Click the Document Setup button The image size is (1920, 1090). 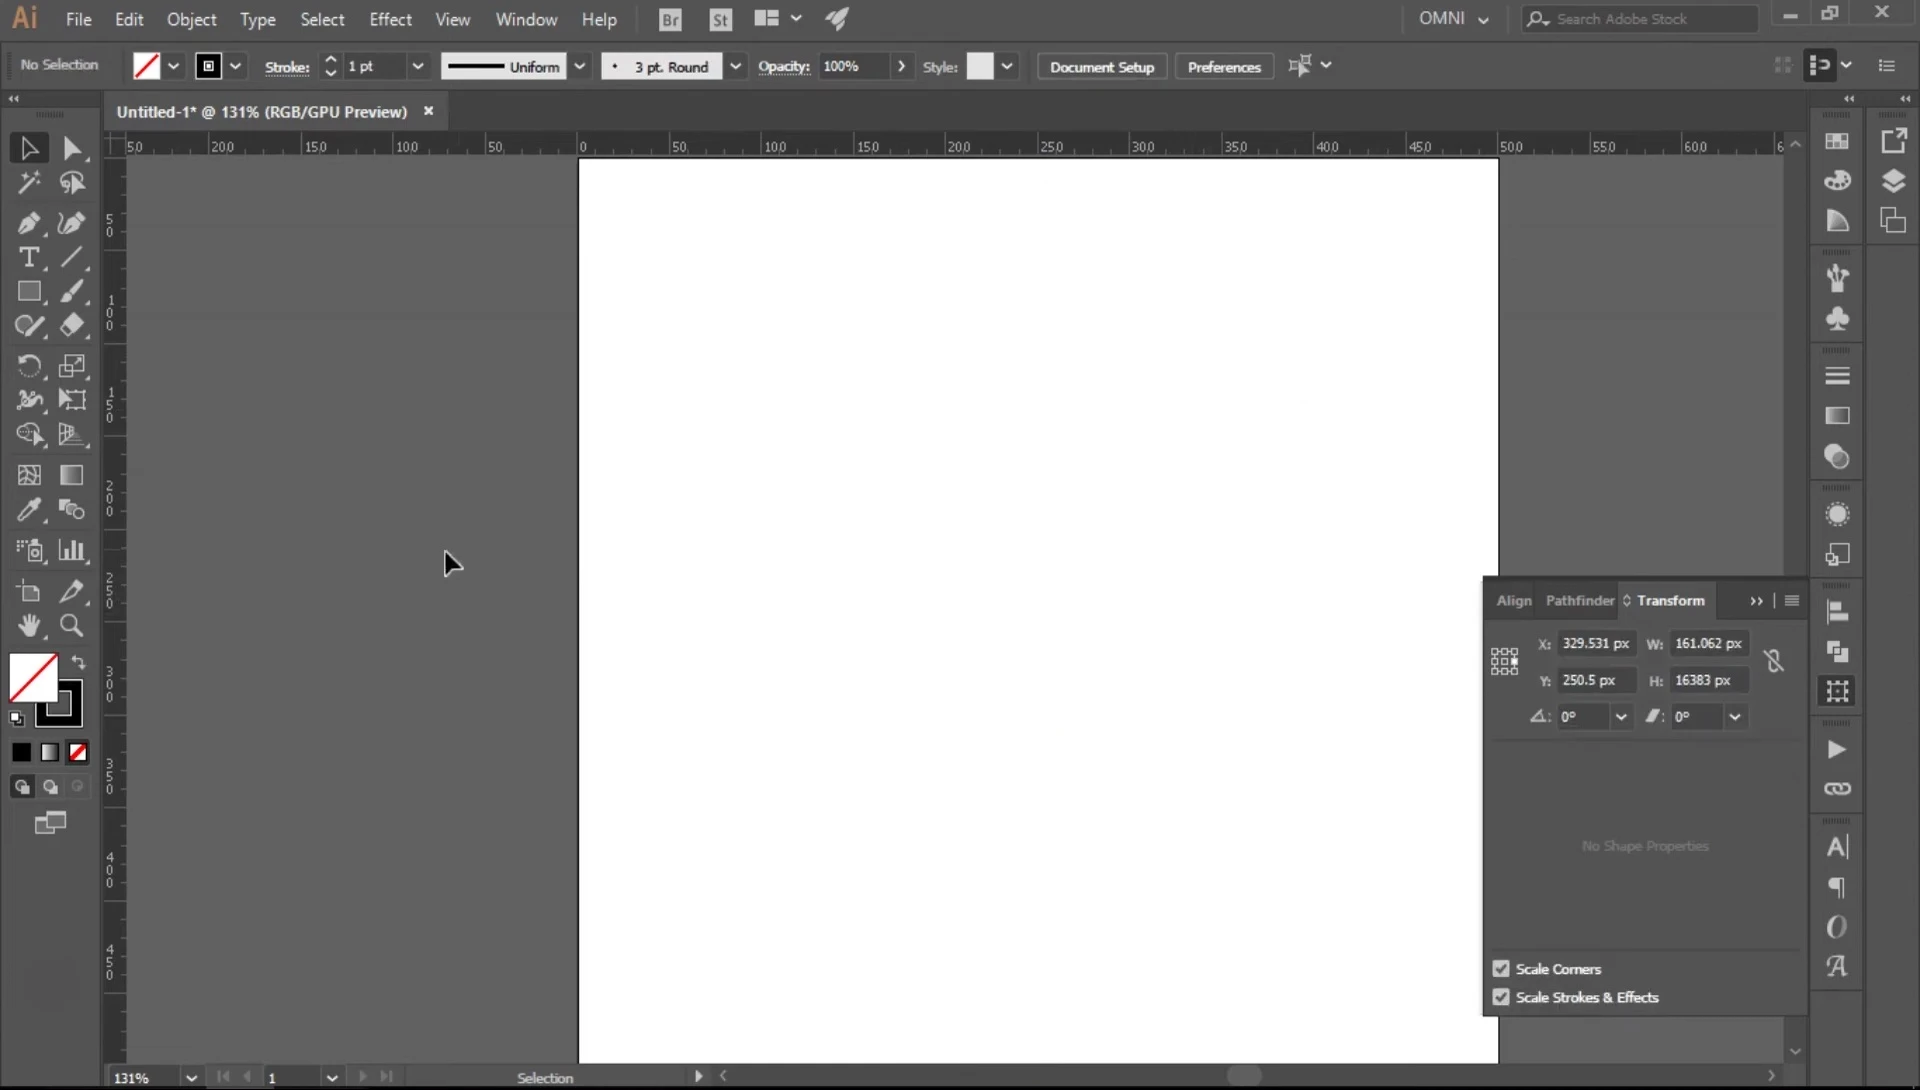pos(1102,67)
